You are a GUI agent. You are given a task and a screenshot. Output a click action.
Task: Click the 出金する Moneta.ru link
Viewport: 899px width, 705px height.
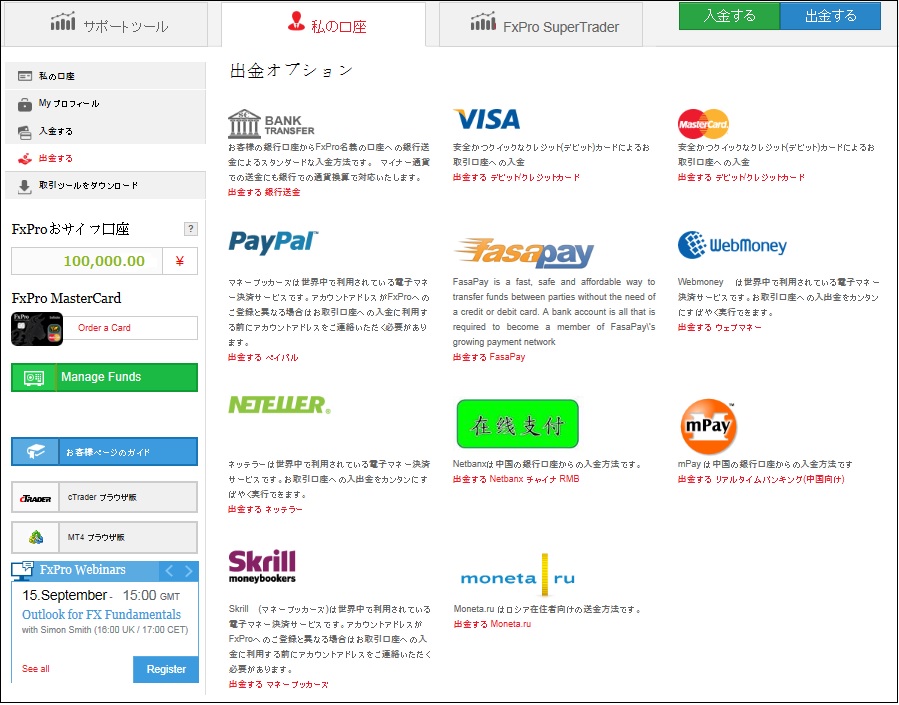coord(493,624)
